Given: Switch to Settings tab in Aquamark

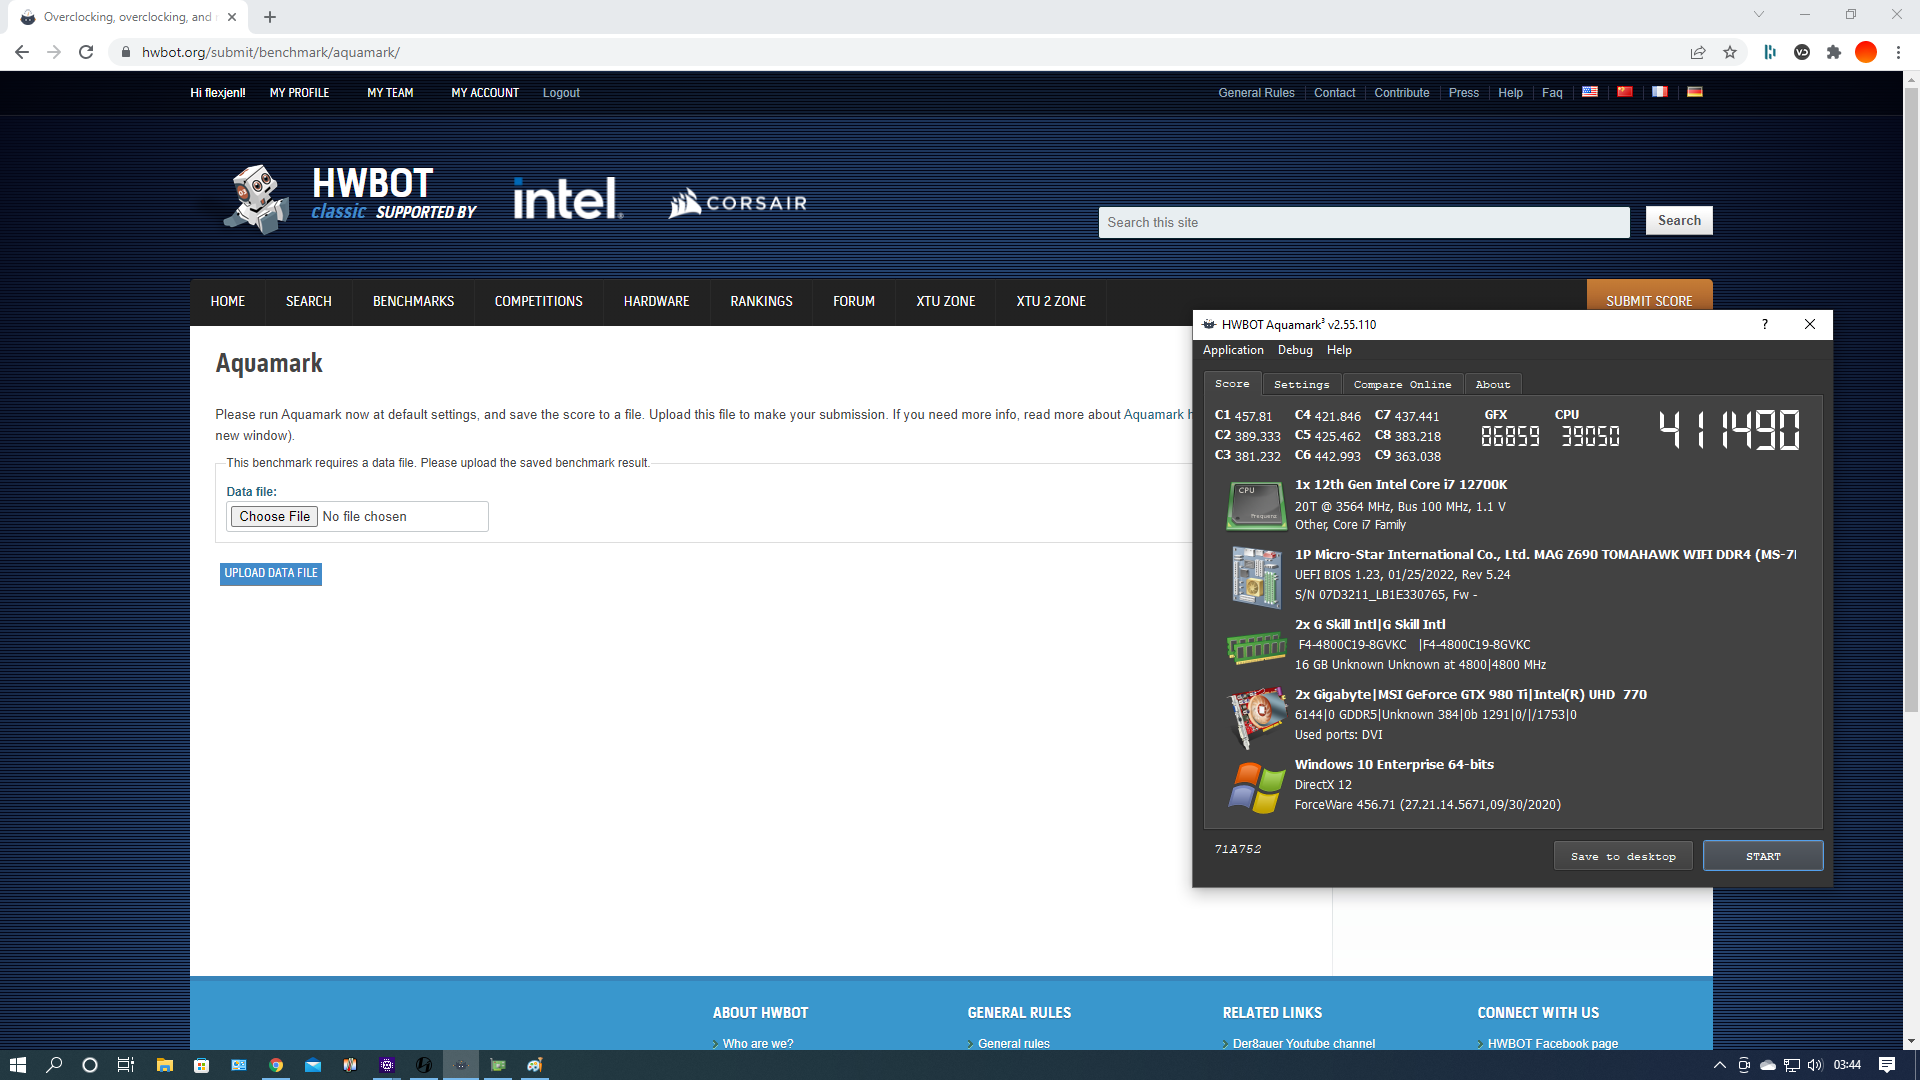Looking at the screenshot, I should pos(1301,384).
